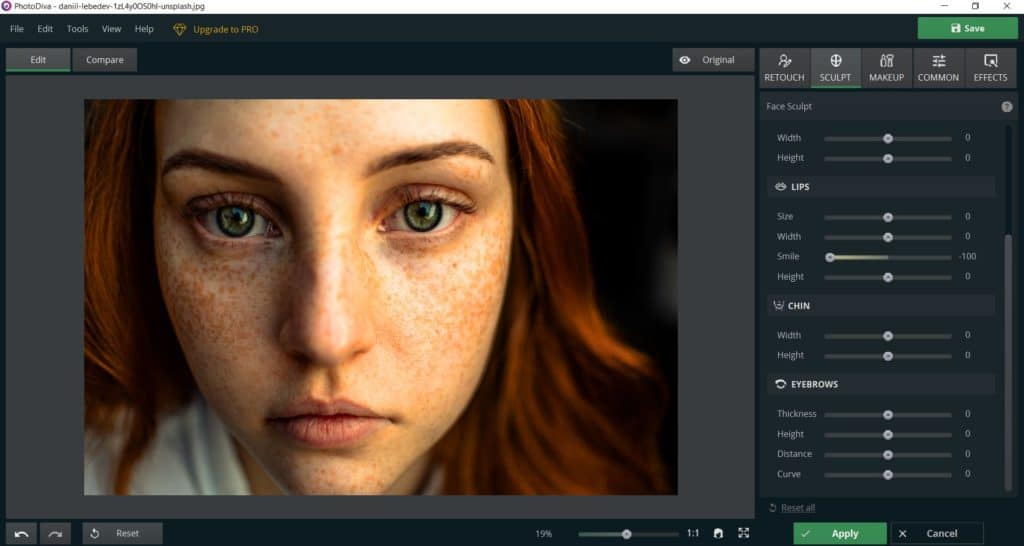The height and width of the screenshot is (546, 1024).
Task: Open the Common adjustments panel
Action: (x=938, y=68)
